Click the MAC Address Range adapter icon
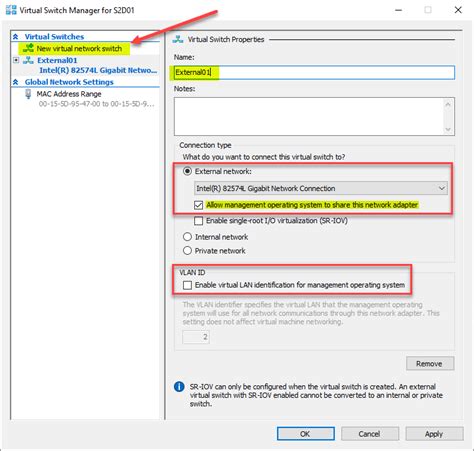This screenshot has width=474, height=451. [x=28, y=94]
